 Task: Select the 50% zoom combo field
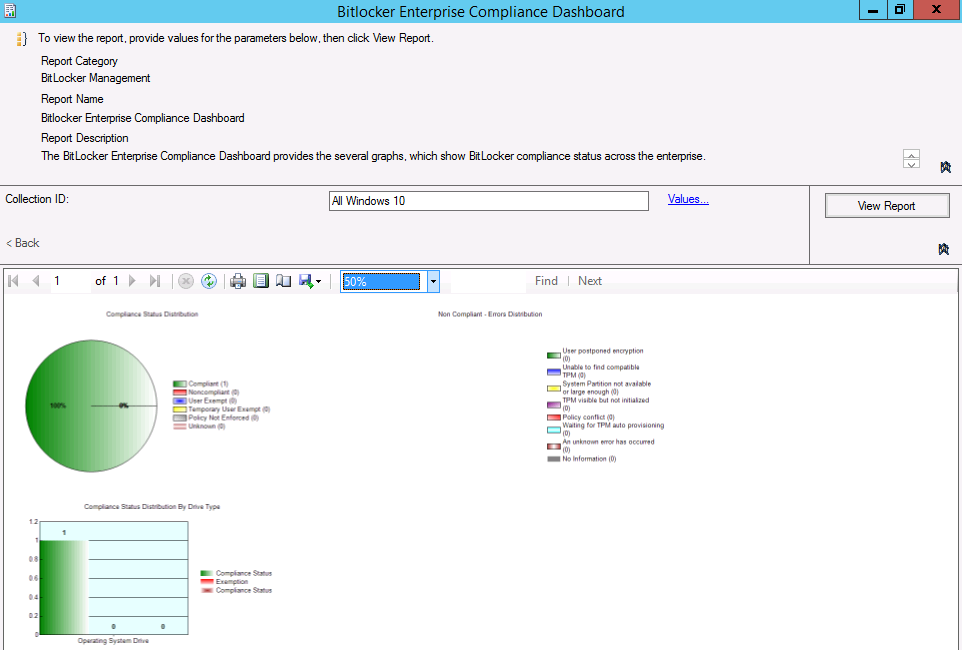click(x=381, y=282)
